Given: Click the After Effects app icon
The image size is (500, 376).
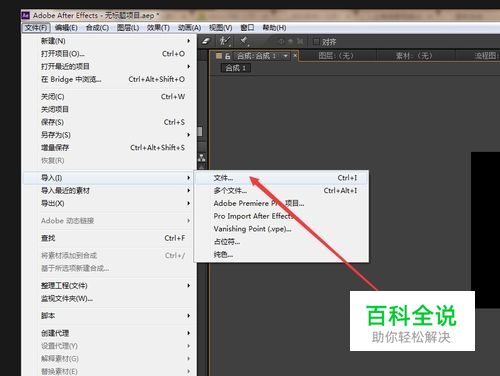Looking at the screenshot, I should 26,15.
